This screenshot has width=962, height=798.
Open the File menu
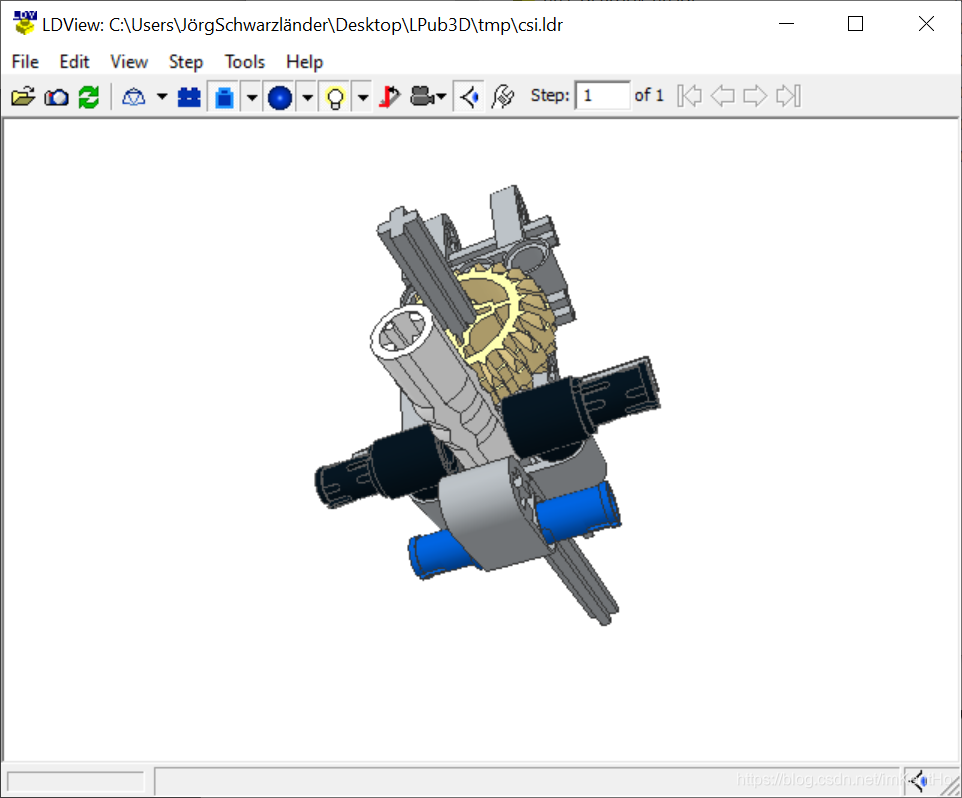point(25,62)
